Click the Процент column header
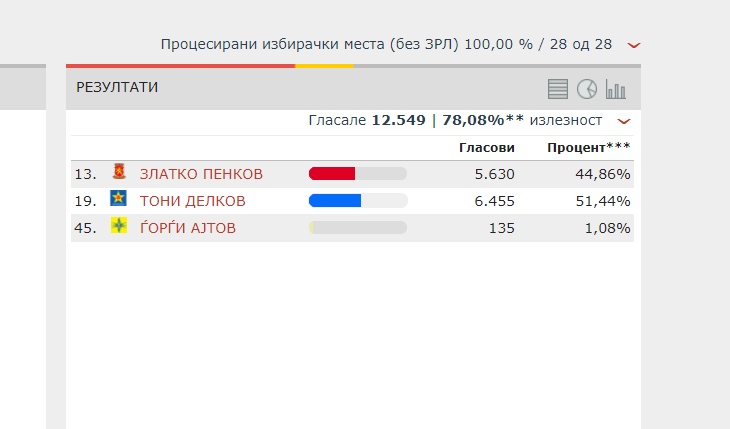This screenshot has width=730, height=429. pyautogui.click(x=588, y=148)
